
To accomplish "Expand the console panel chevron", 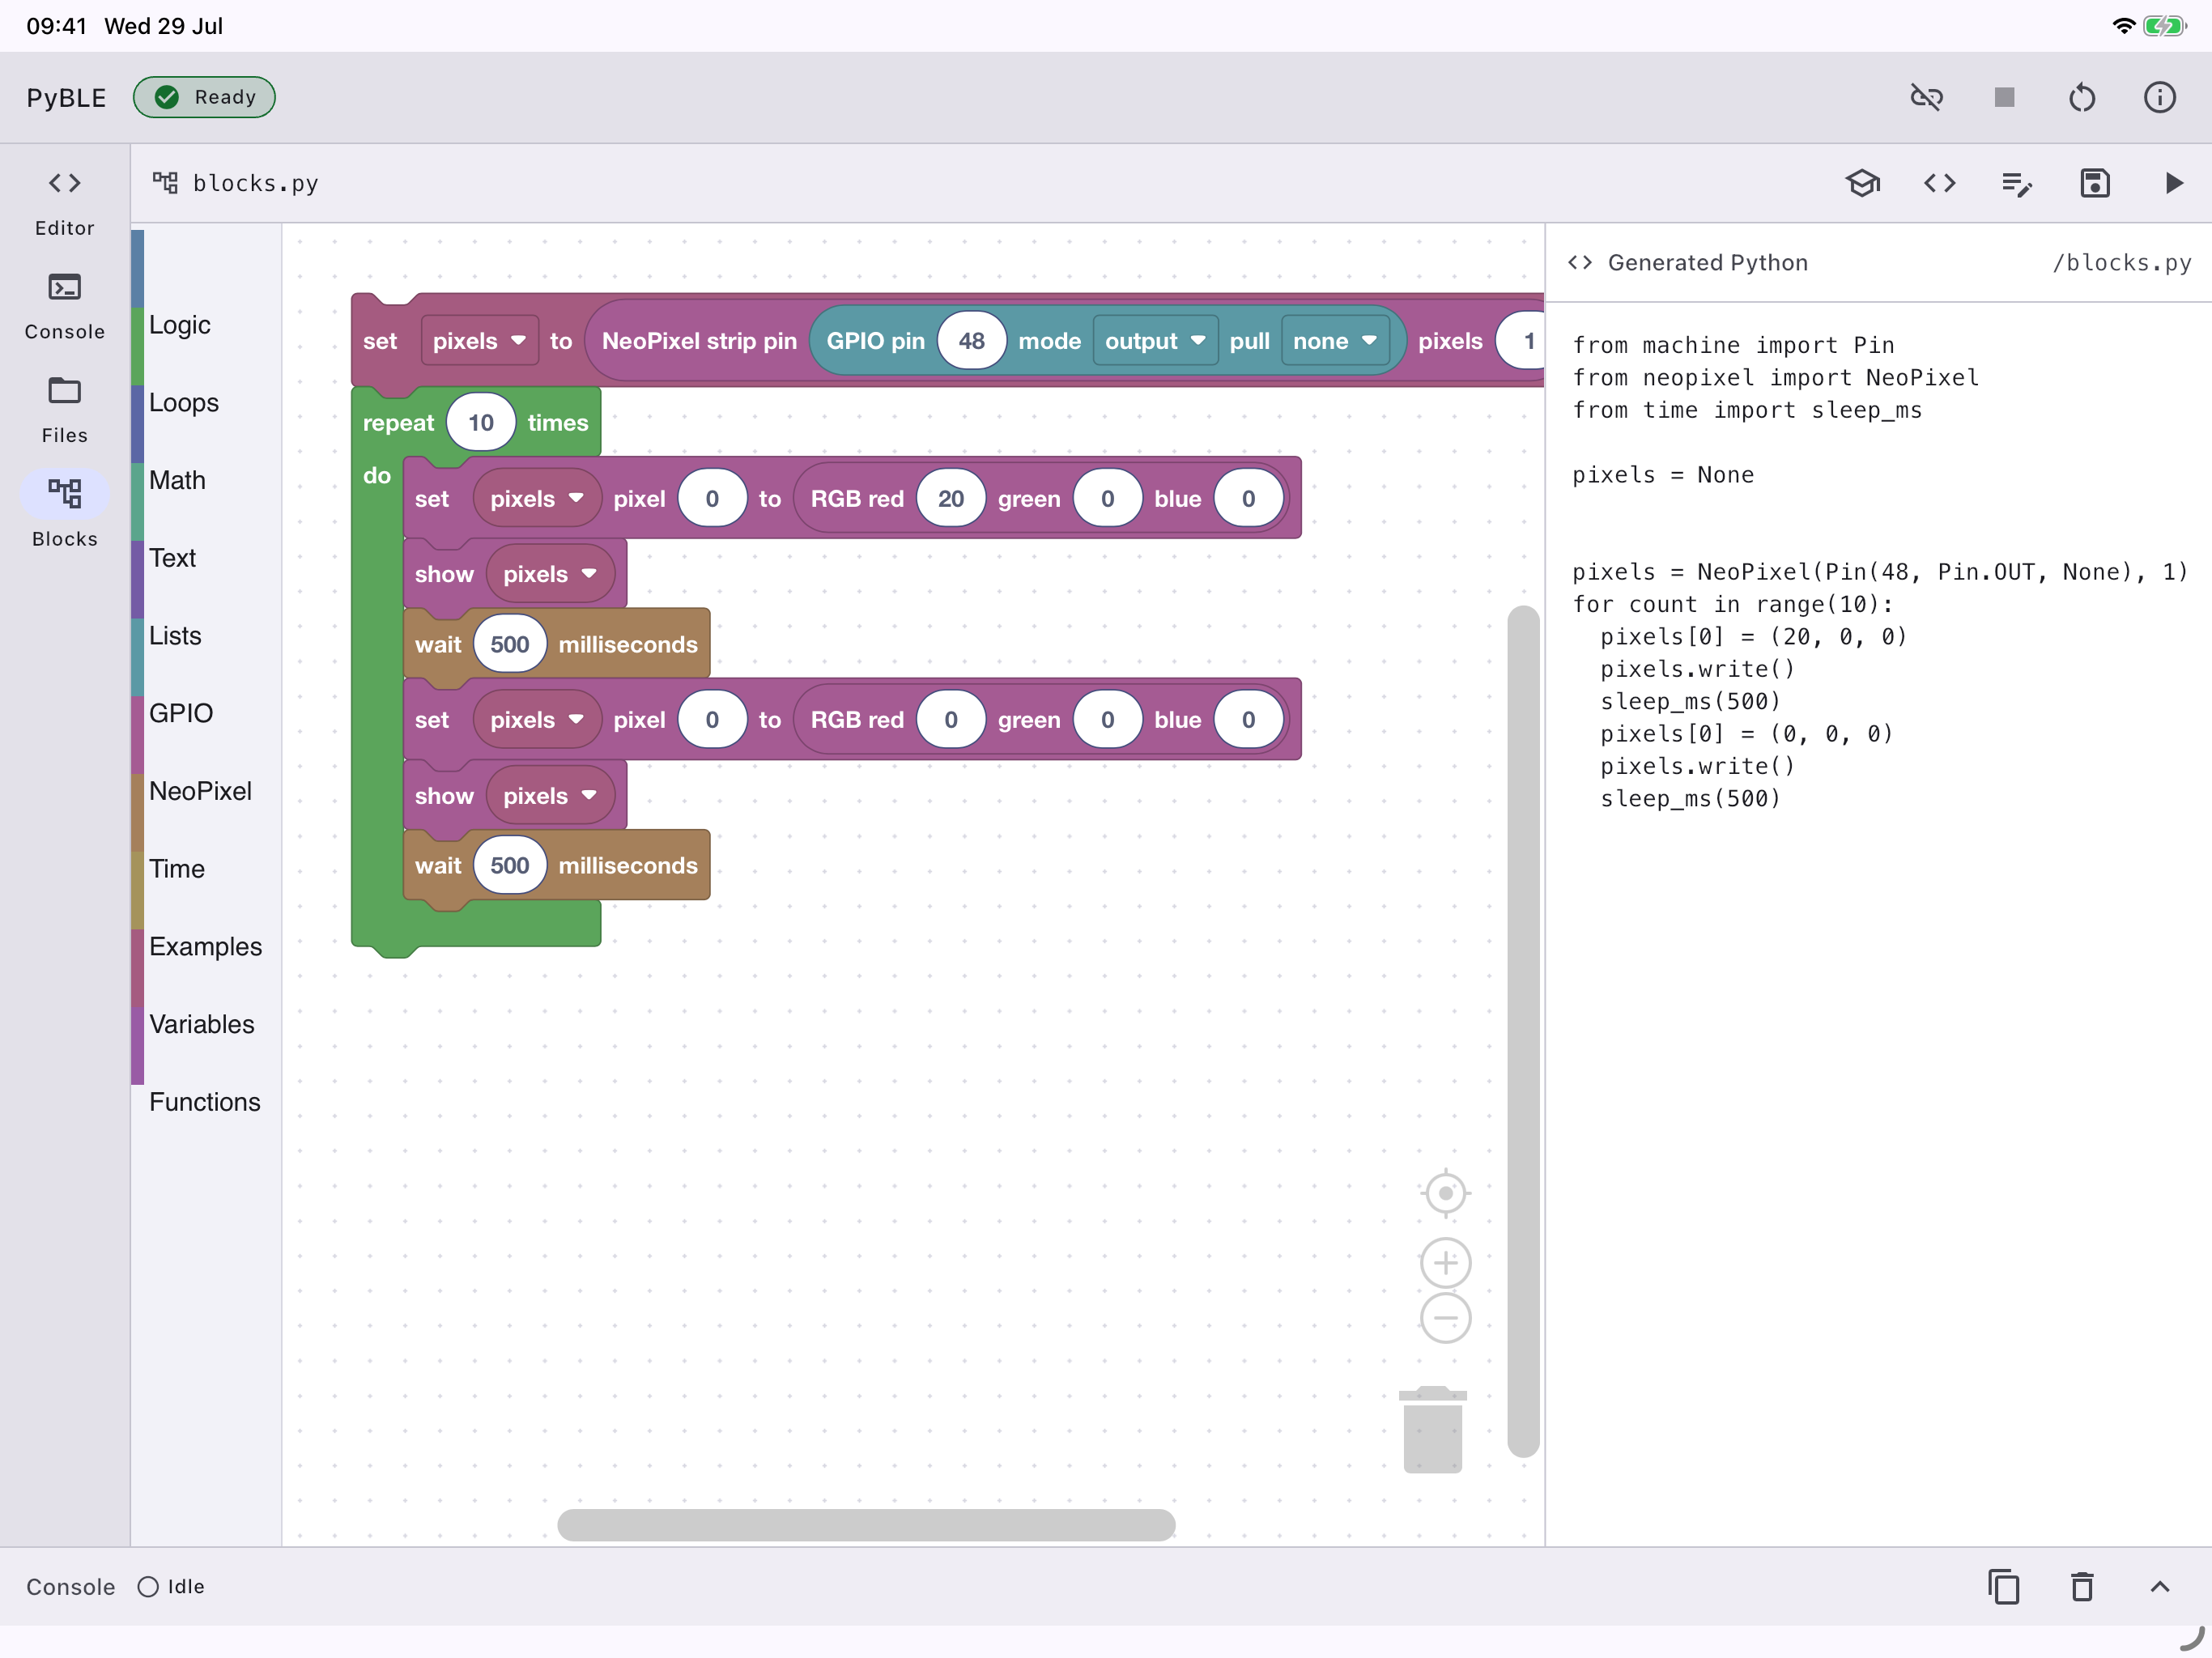I will 2160,1587.
